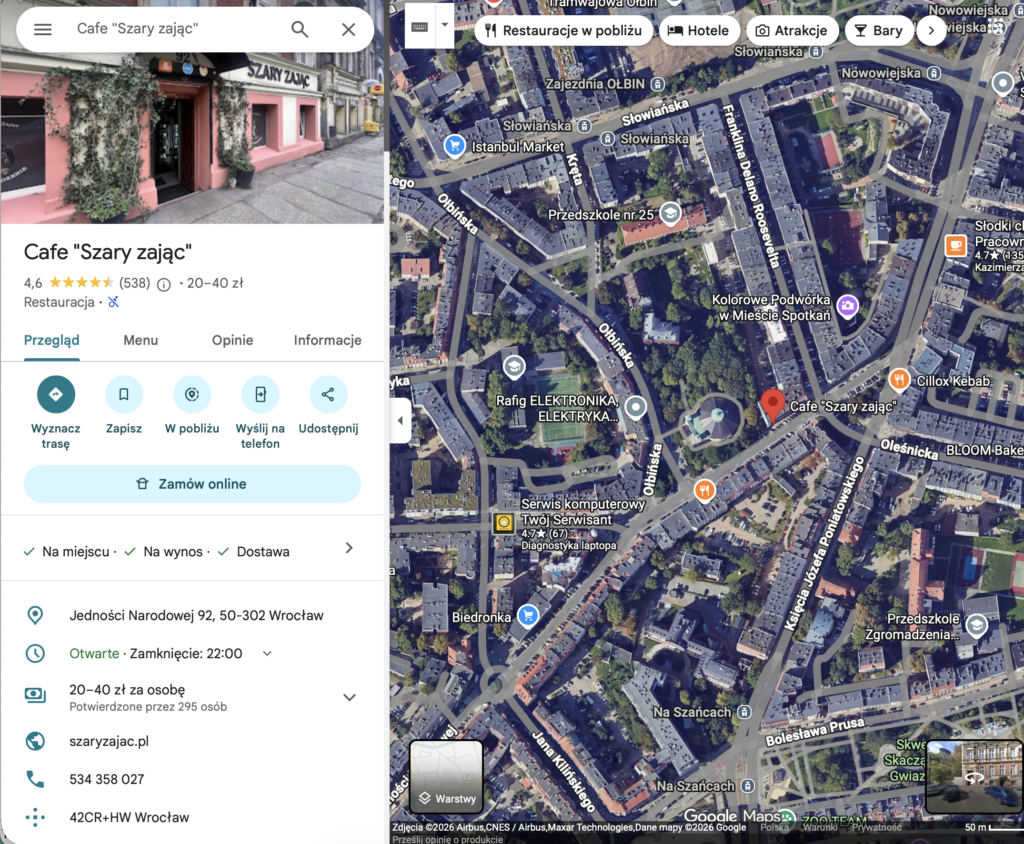
Task: Collapse the side panel arrow
Action: pyautogui.click(x=400, y=421)
